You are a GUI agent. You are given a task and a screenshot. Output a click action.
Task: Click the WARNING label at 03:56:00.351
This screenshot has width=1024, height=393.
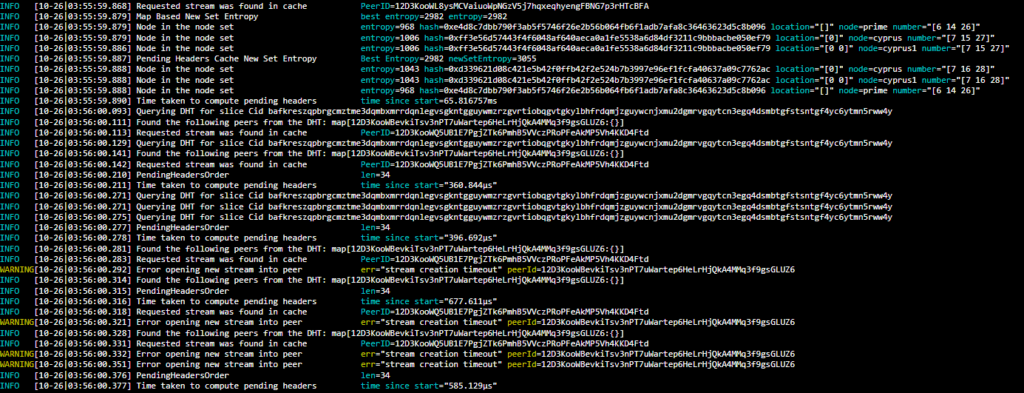16,364
